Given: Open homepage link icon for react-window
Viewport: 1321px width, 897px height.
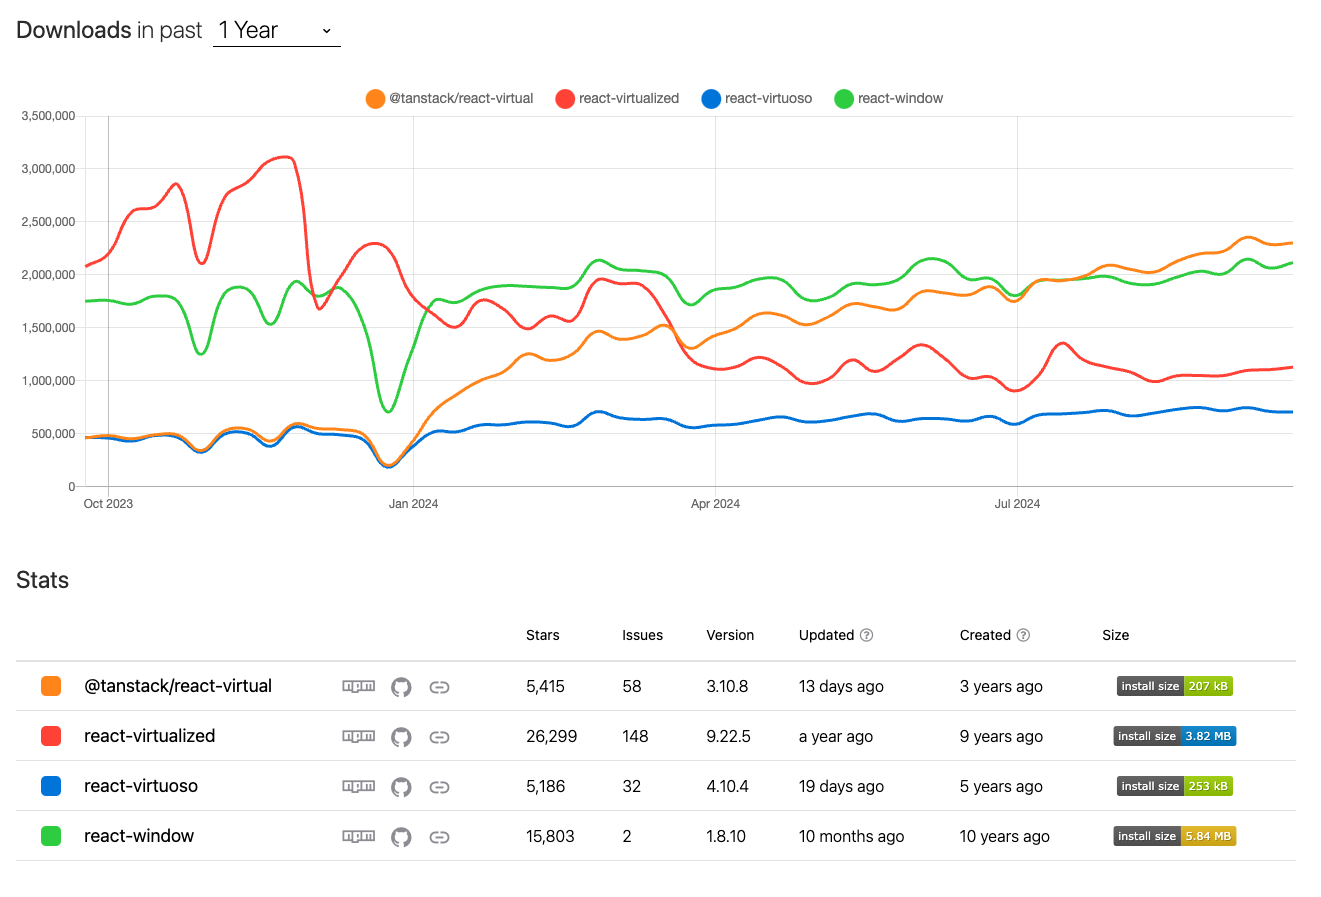Looking at the screenshot, I should 439,837.
